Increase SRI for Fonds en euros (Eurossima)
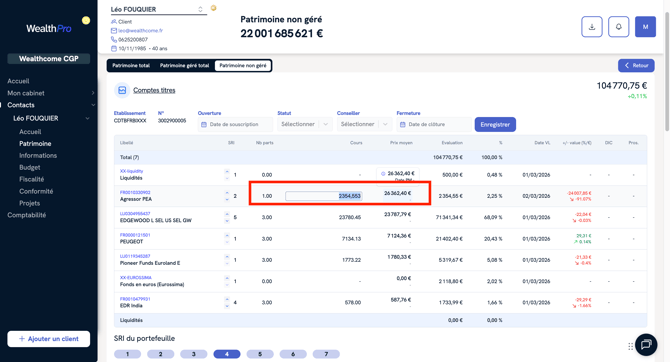 pyautogui.click(x=227, y=279)
